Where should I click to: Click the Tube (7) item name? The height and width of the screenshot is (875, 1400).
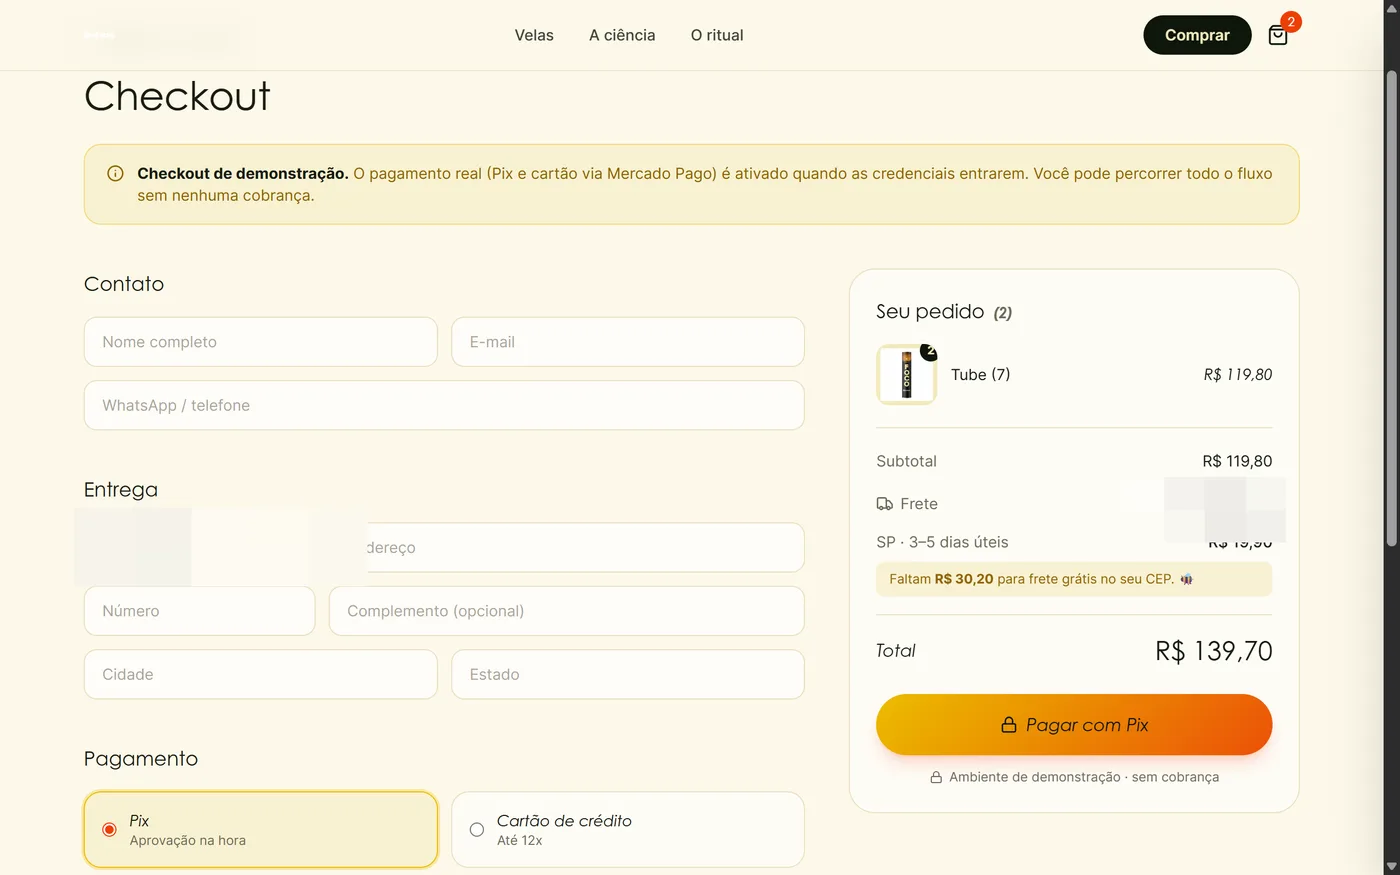[980, 375]
